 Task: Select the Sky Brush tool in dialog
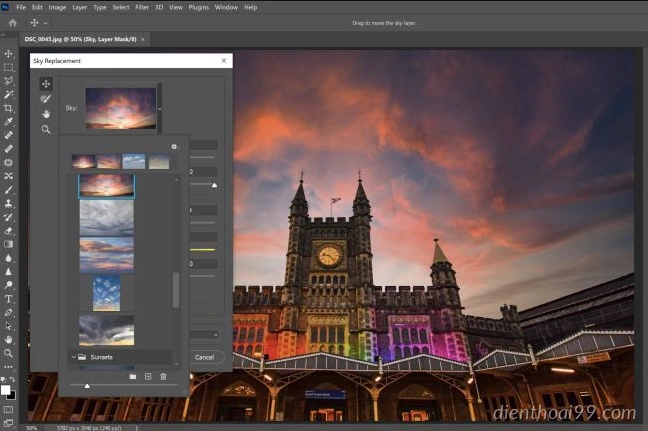pyautogui.click(x=46, y=99)
